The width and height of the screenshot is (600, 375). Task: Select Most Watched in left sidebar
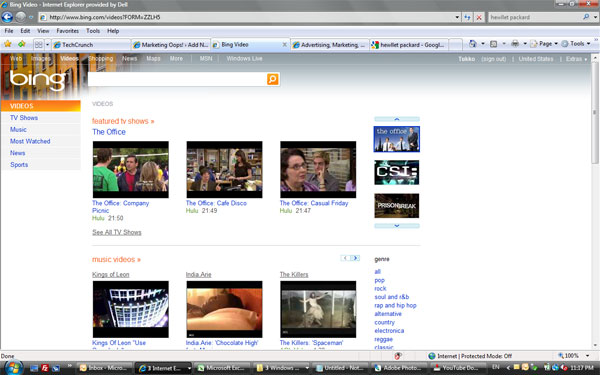pyautogui.click(x=30, y=141)
